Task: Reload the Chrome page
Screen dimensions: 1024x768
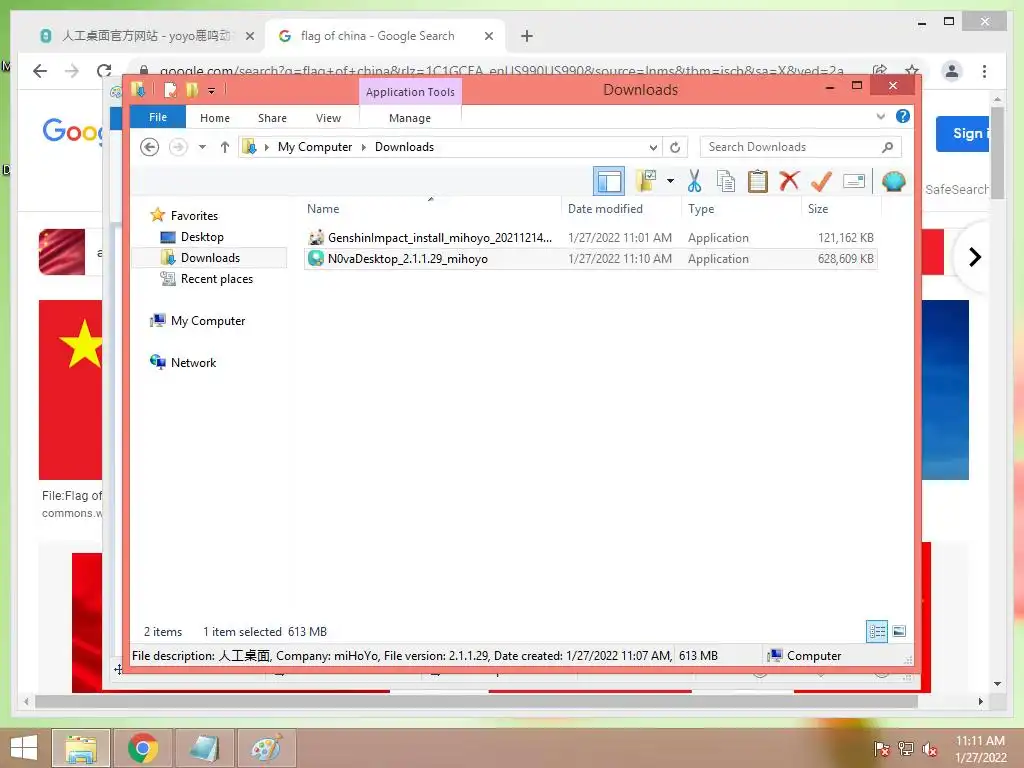Action: click(104, 71)
